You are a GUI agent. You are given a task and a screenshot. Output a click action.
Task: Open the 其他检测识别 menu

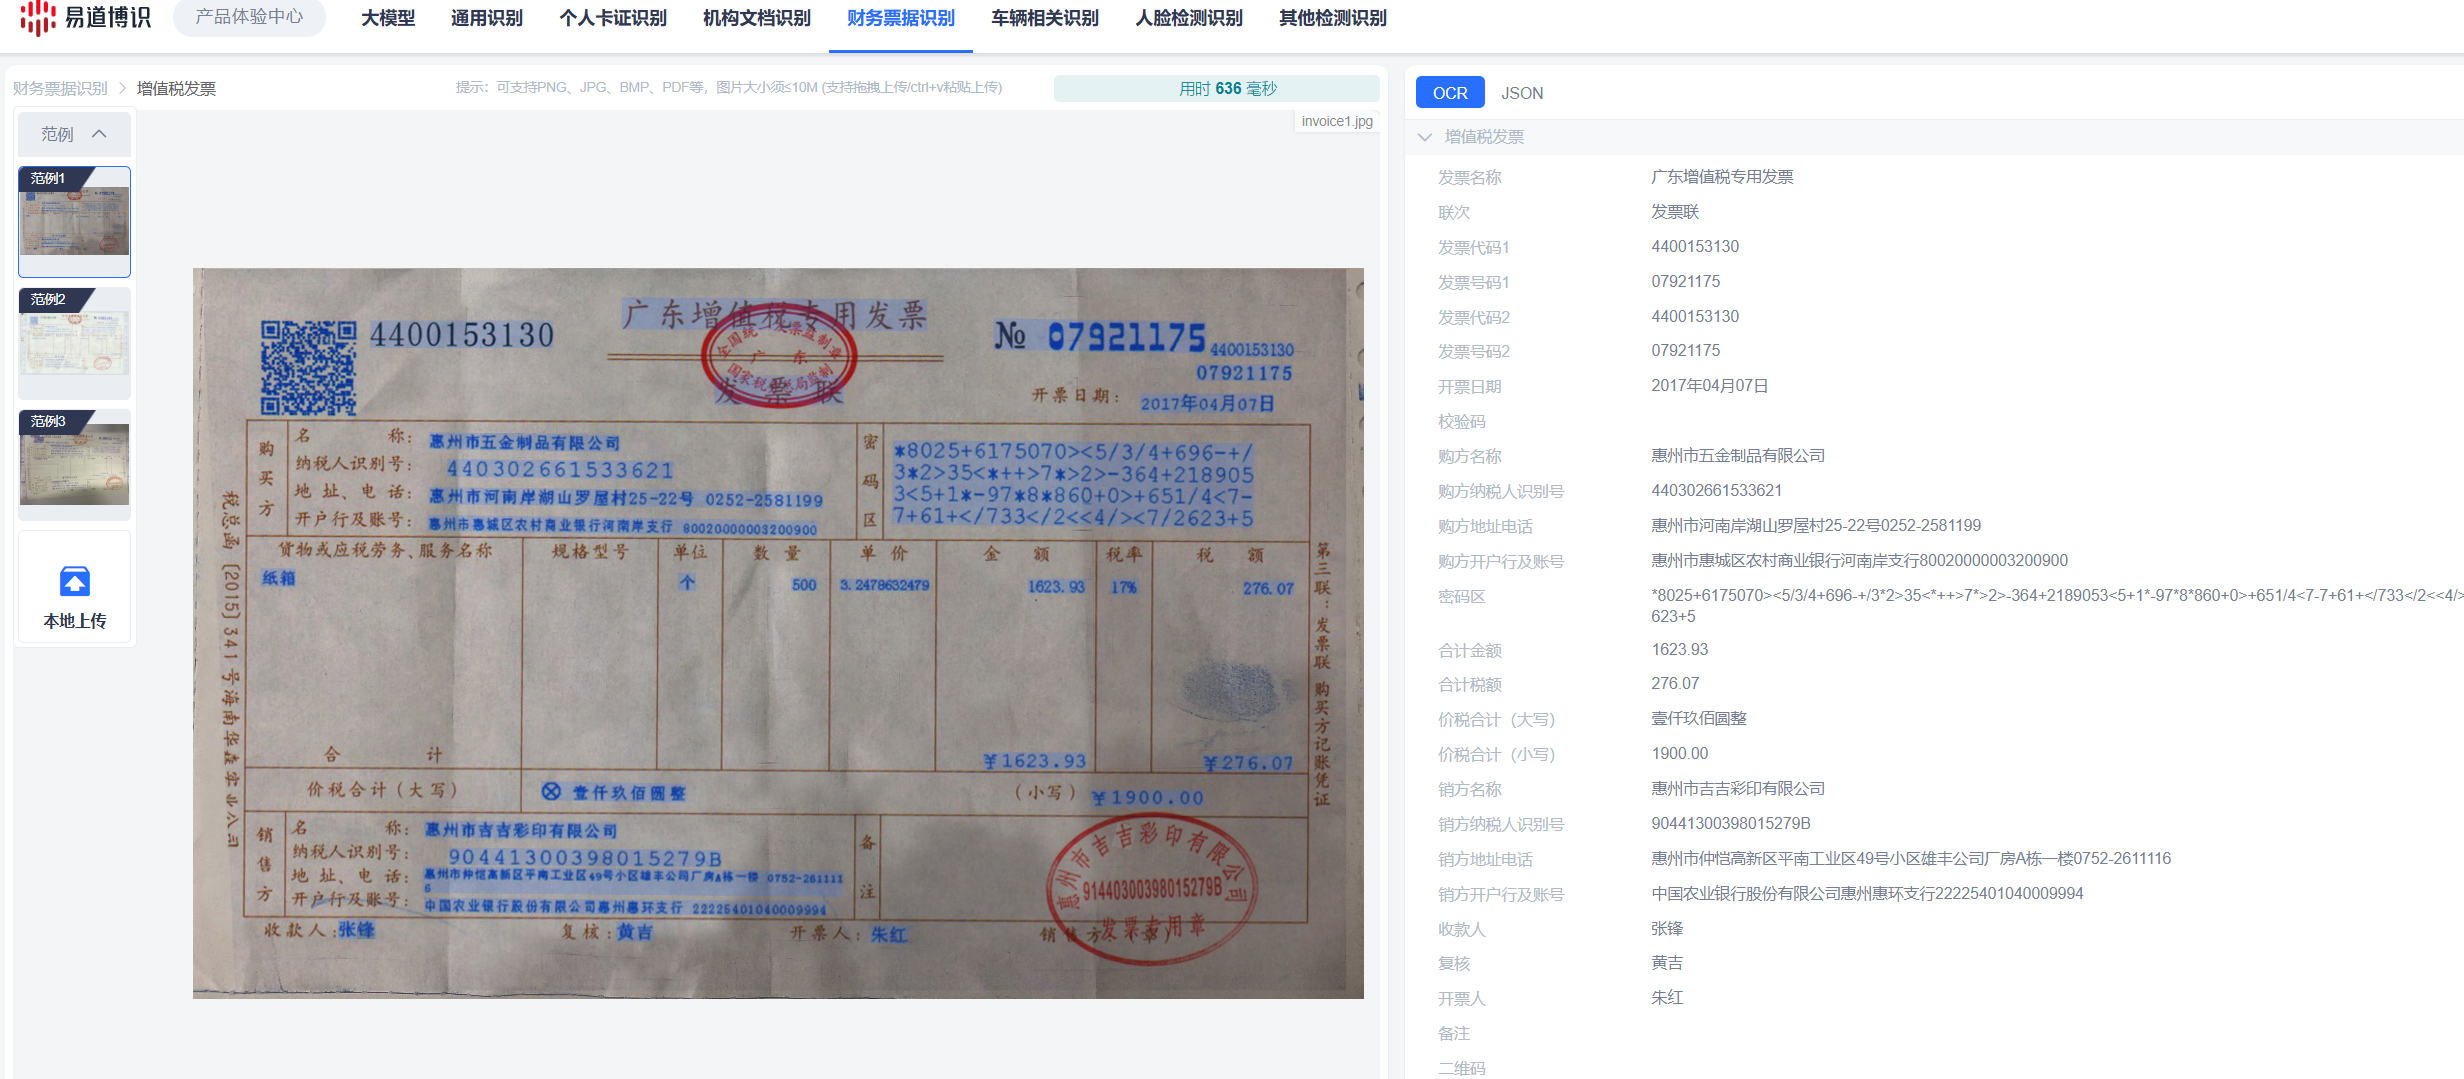point(1333,18)
